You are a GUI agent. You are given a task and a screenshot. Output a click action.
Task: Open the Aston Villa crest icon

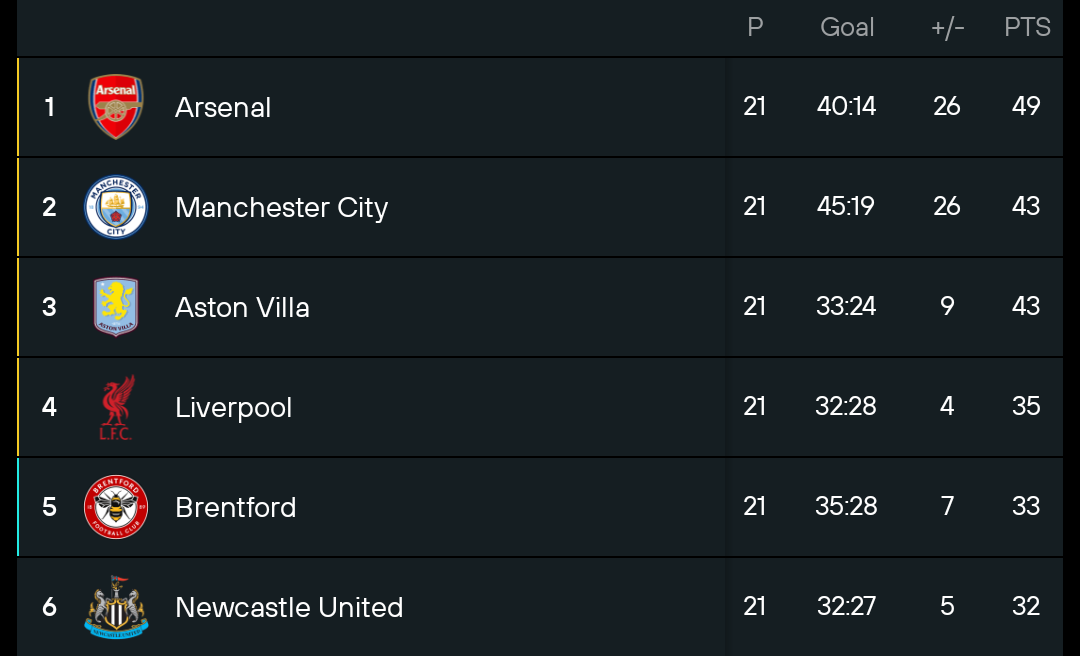coord(116,307)
